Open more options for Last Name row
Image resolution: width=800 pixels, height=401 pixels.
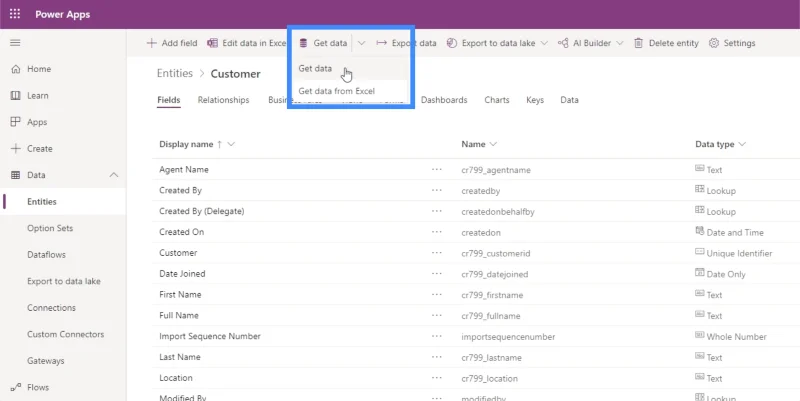click(437, 358)
